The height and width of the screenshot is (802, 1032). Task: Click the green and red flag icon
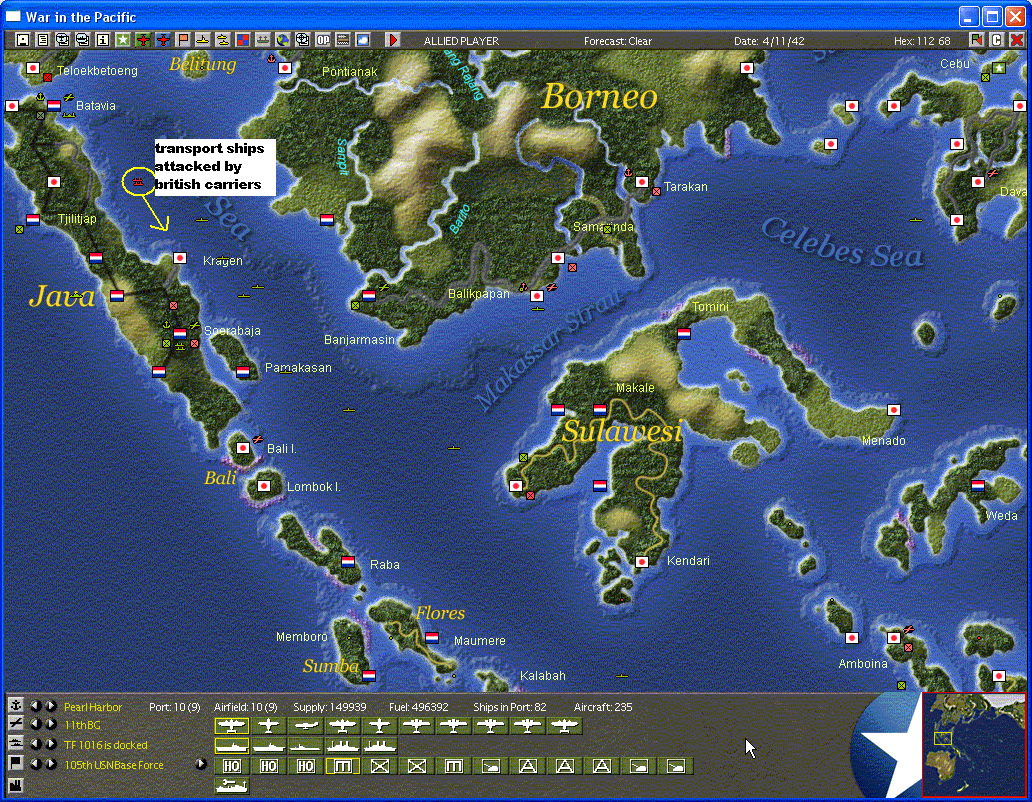click(x=977, y=40)
